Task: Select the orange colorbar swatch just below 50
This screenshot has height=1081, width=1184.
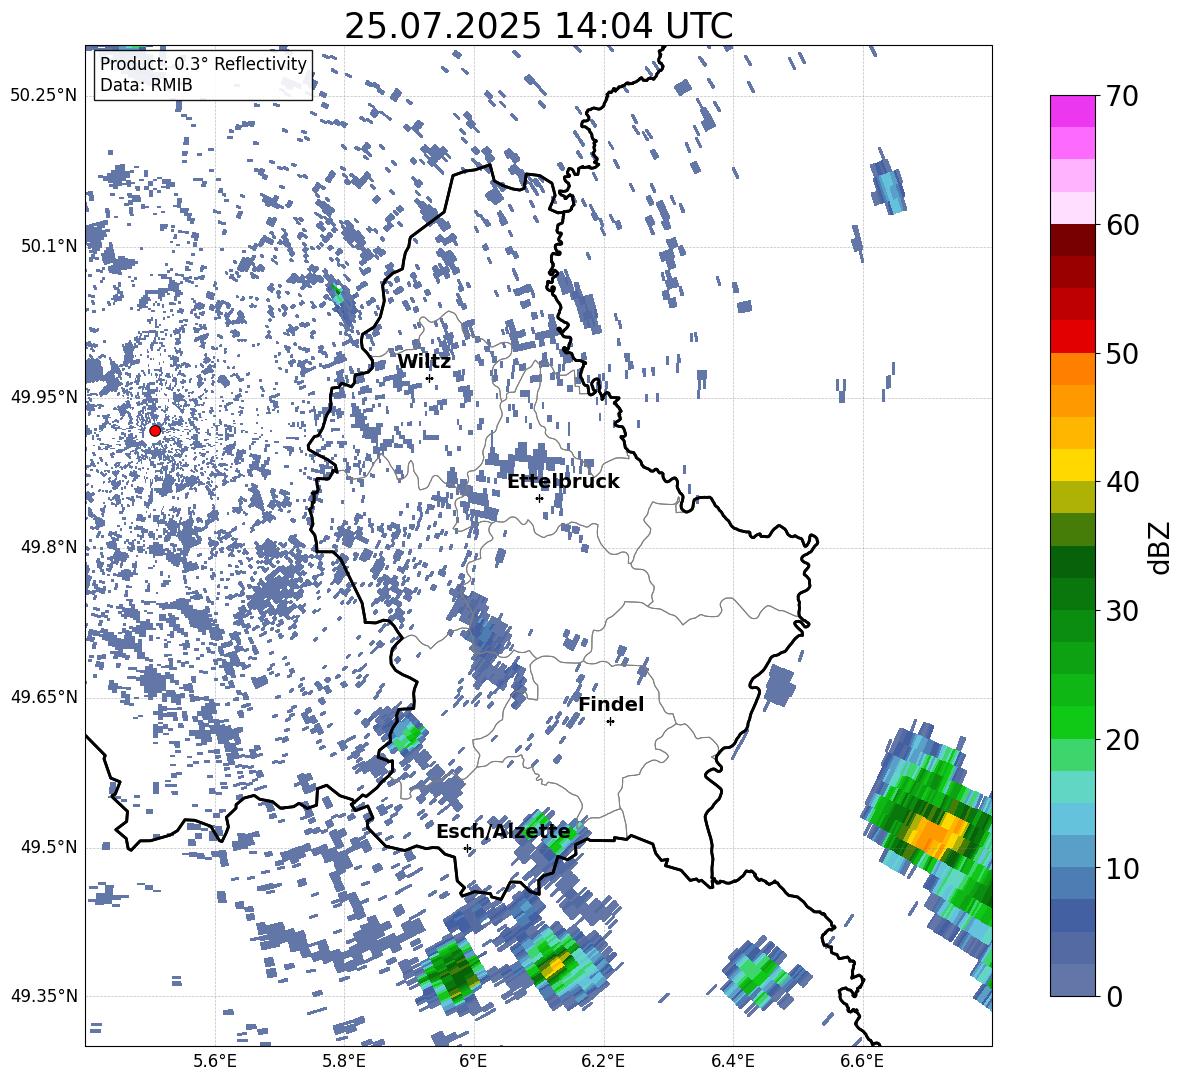Action: (1072, 369)
